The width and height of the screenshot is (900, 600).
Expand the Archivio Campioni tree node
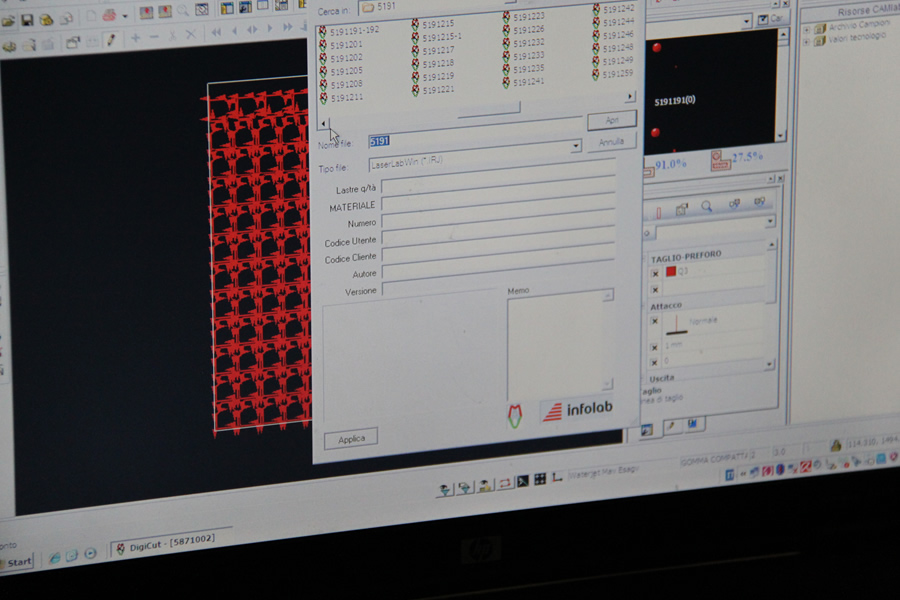807,28
